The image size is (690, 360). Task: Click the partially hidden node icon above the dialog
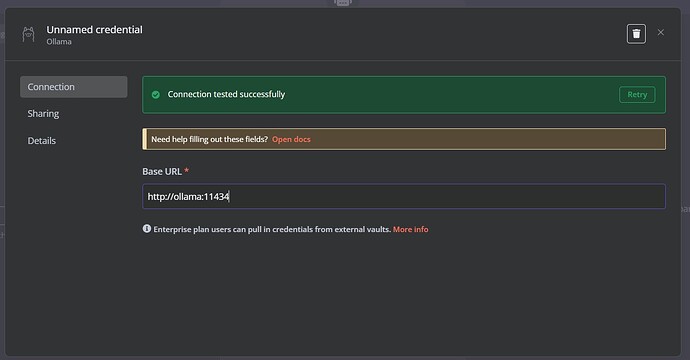[342, 3]
